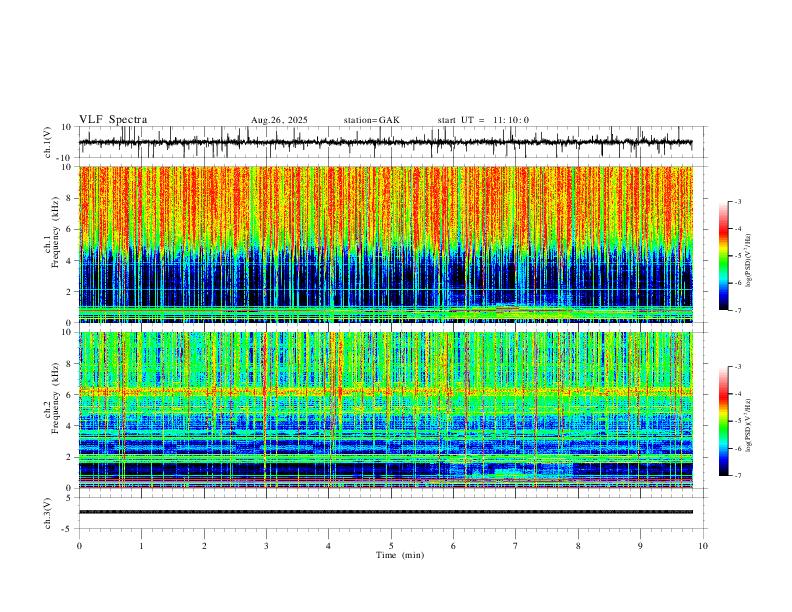This screenshot has width=792, height=612.
Task: Click time axis tick label "7"
Action: (x=516, y=546)
